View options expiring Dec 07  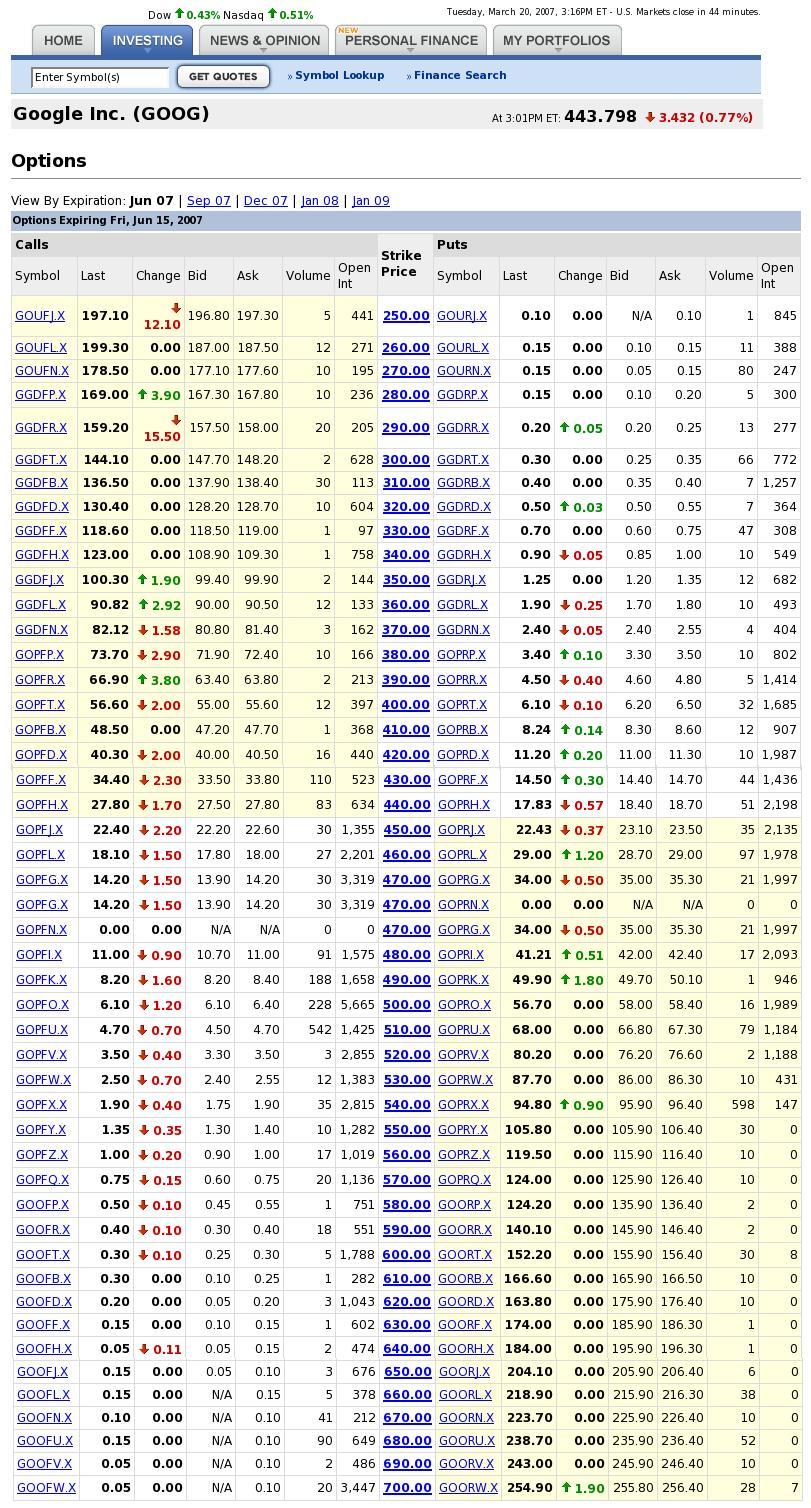(265, 201)
